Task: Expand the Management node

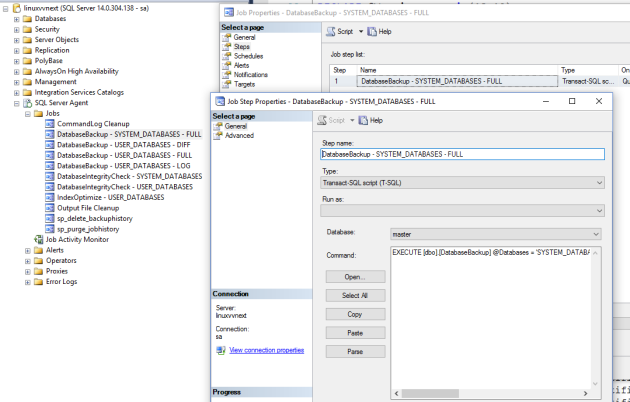Action: coord(16,82)
